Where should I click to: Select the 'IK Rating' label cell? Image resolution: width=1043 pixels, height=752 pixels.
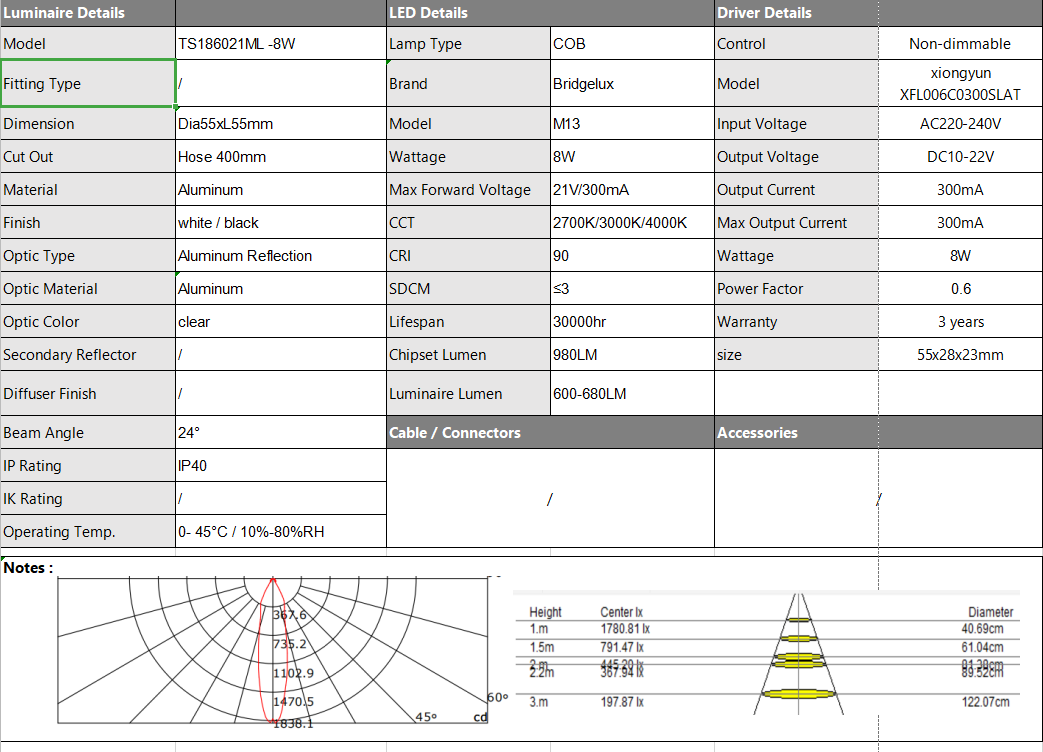coord(88,499)
